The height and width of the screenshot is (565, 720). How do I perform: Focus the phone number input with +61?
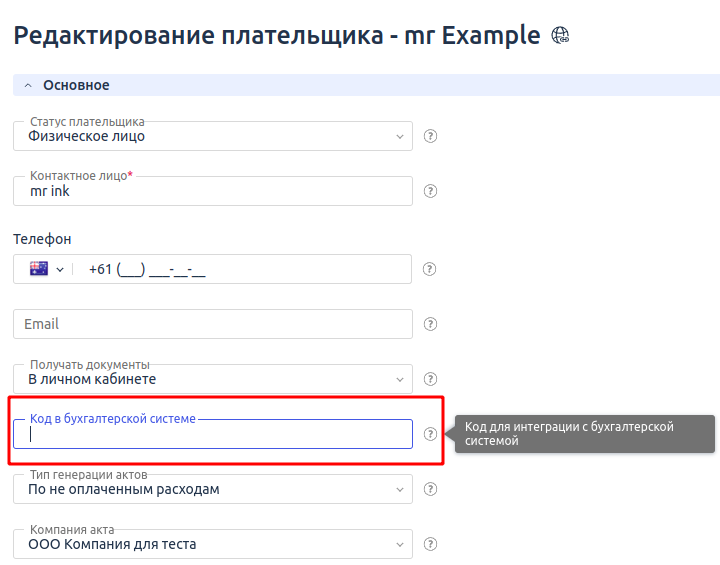pos(240,269)
